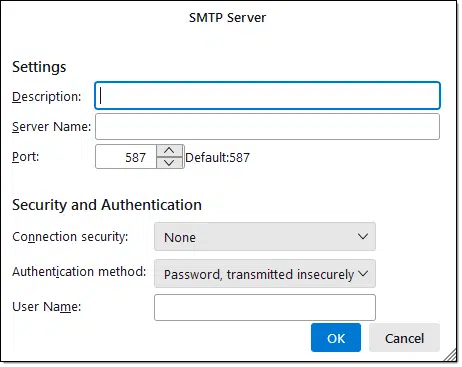The height and width of the screenshot is (367, 462).
Task: Click the User Name input field
Action: [265, 307]
